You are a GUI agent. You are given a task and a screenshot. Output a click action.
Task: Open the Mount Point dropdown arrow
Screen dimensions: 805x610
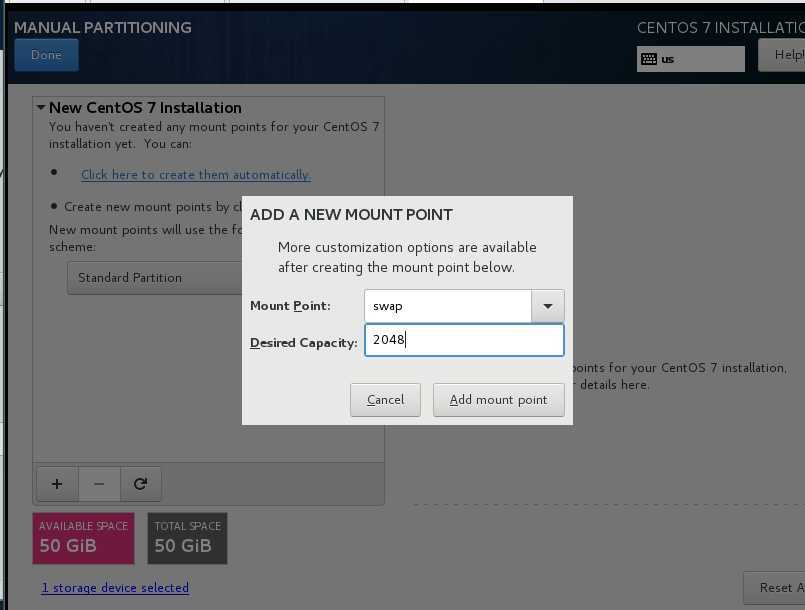tap(548, 306)
